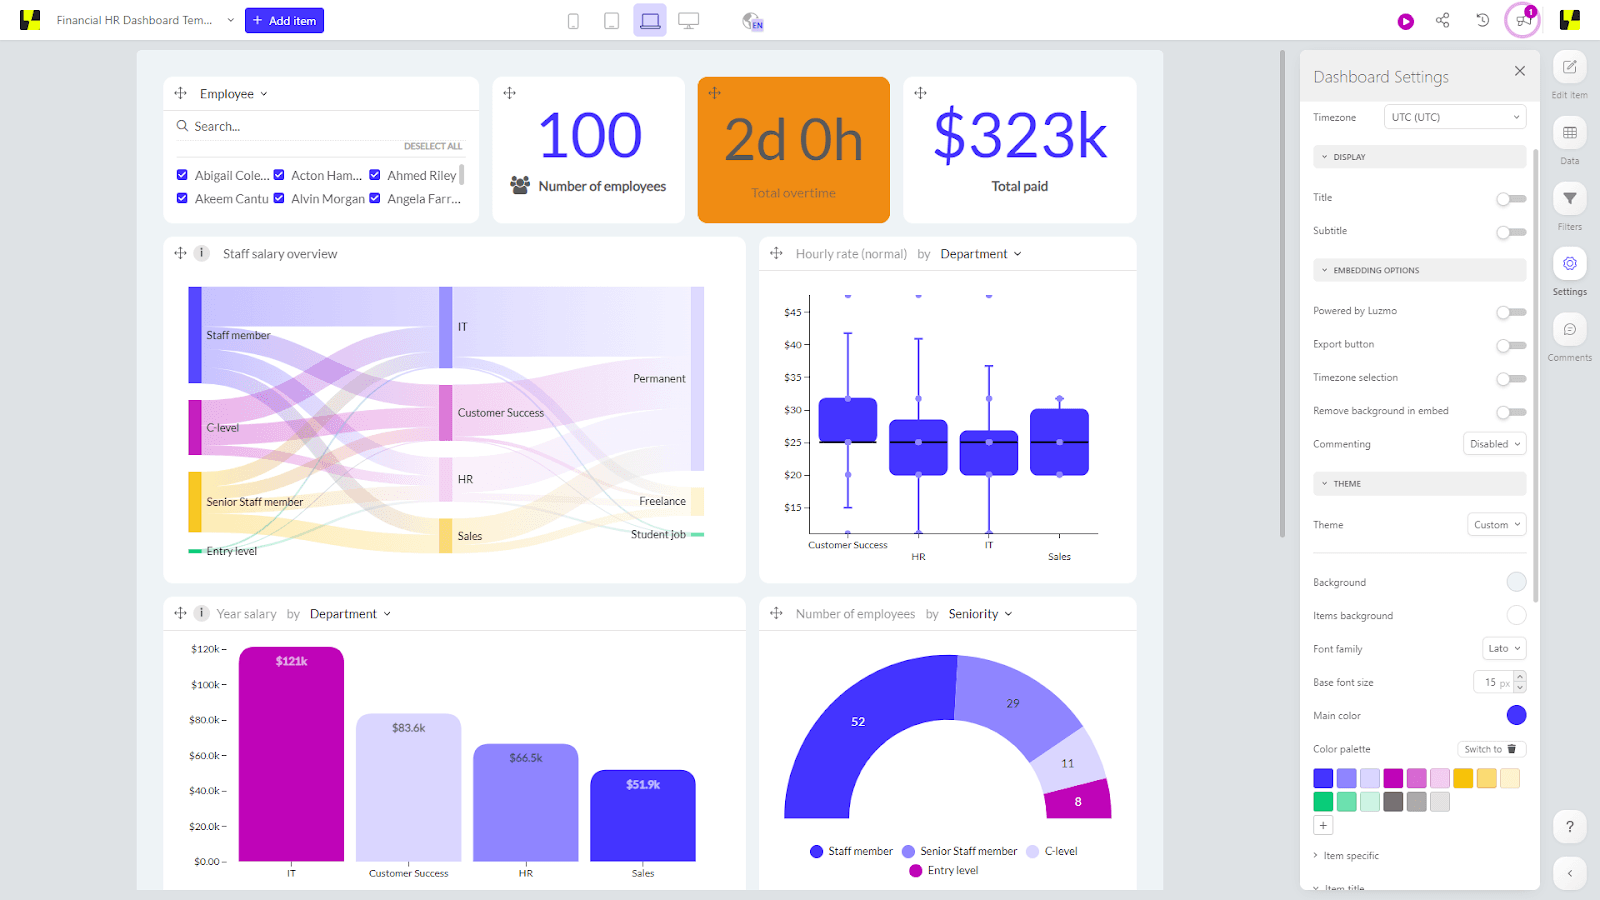Image resolution: width=1600 pixels, height=900 pixels.
Task: Click DESELECT ALL in the Employee filter
Action: [x=432, y=146]
